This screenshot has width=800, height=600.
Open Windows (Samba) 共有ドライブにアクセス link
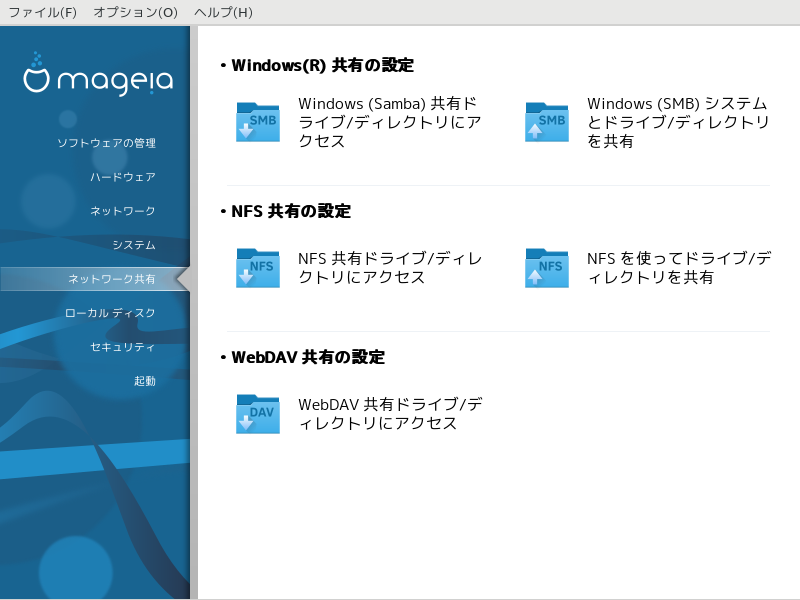(x=390, y=122)
